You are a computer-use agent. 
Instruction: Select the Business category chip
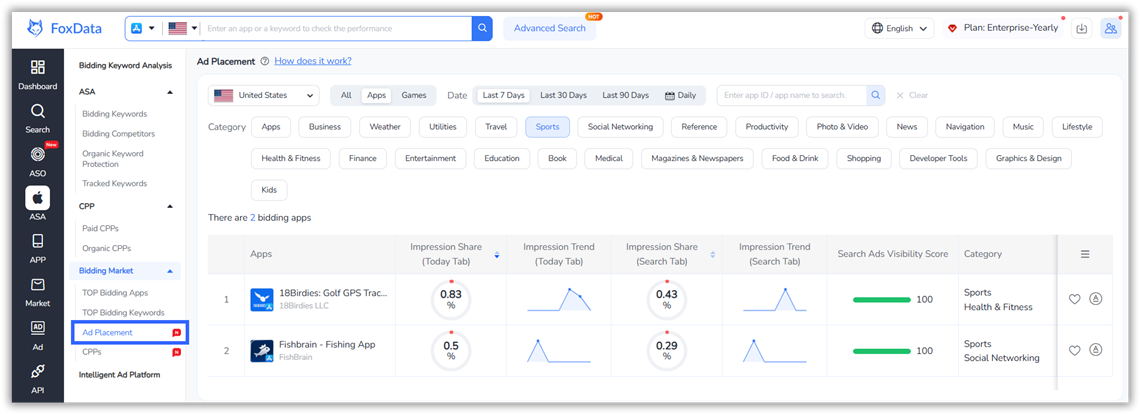[x=325, y=127]
